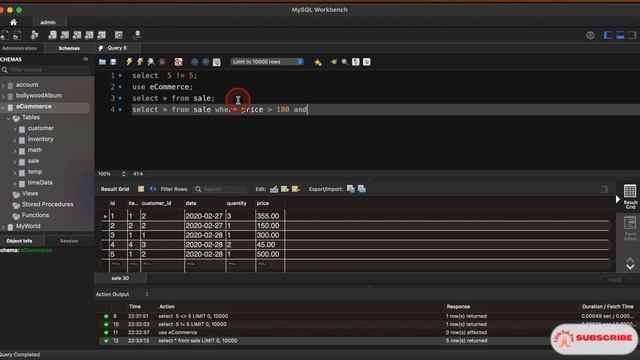The width and height of the screenshot is (640, 360).
Task: Select the timeData table
Action: click(40, 183)
